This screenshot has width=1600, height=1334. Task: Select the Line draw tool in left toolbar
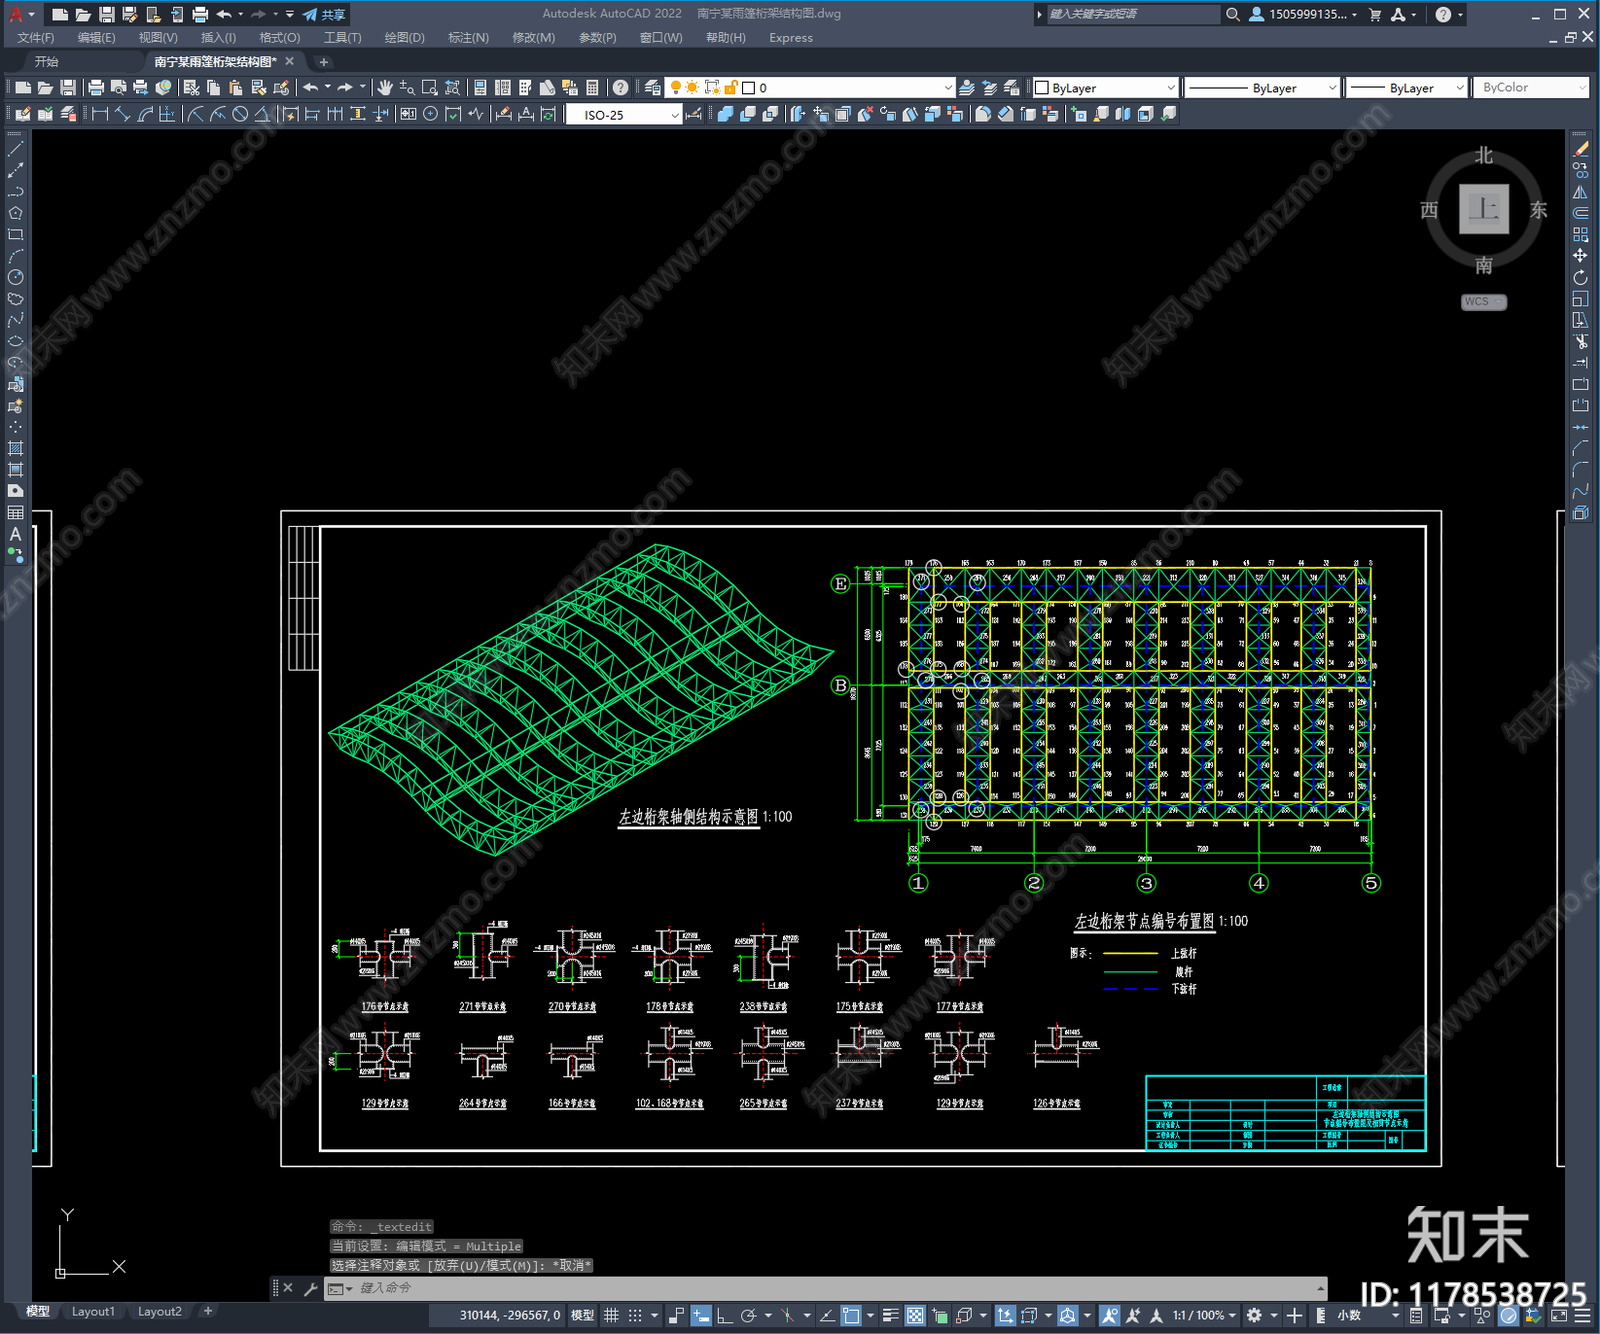pyautogui.click(x=15, y=149)
